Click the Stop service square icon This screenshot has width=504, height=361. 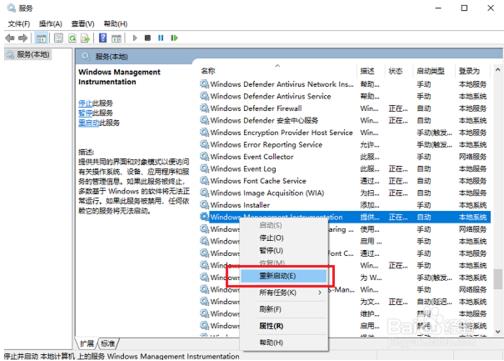[x=148, y=38]
